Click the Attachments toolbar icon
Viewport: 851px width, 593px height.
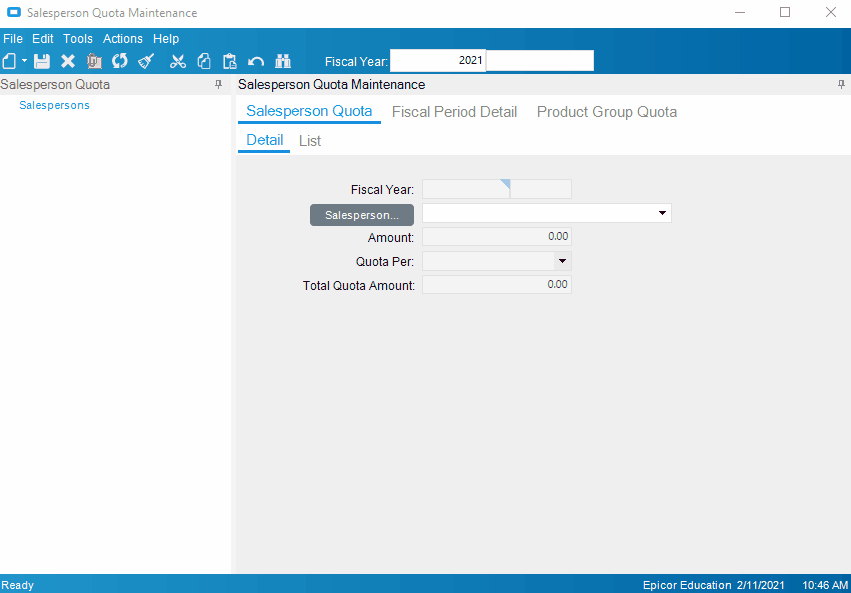click(94, 61)
